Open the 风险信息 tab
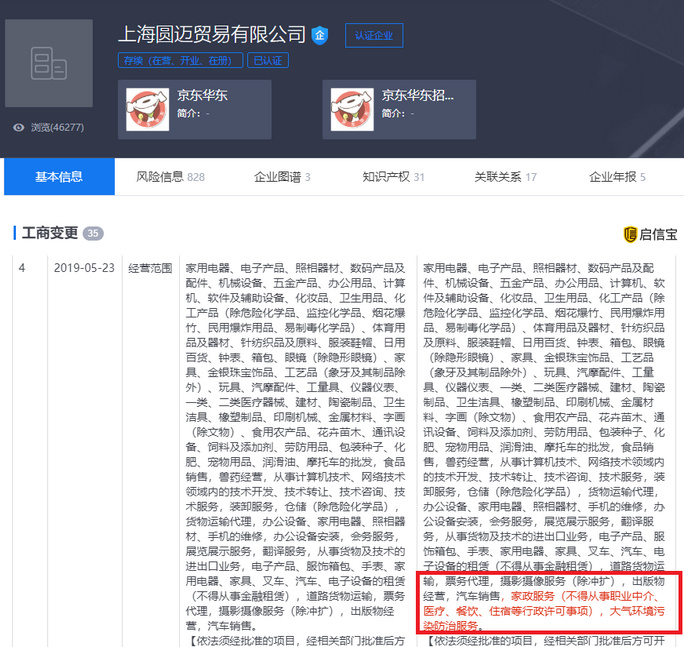690x647 pixels. click(x=170, y=177)
